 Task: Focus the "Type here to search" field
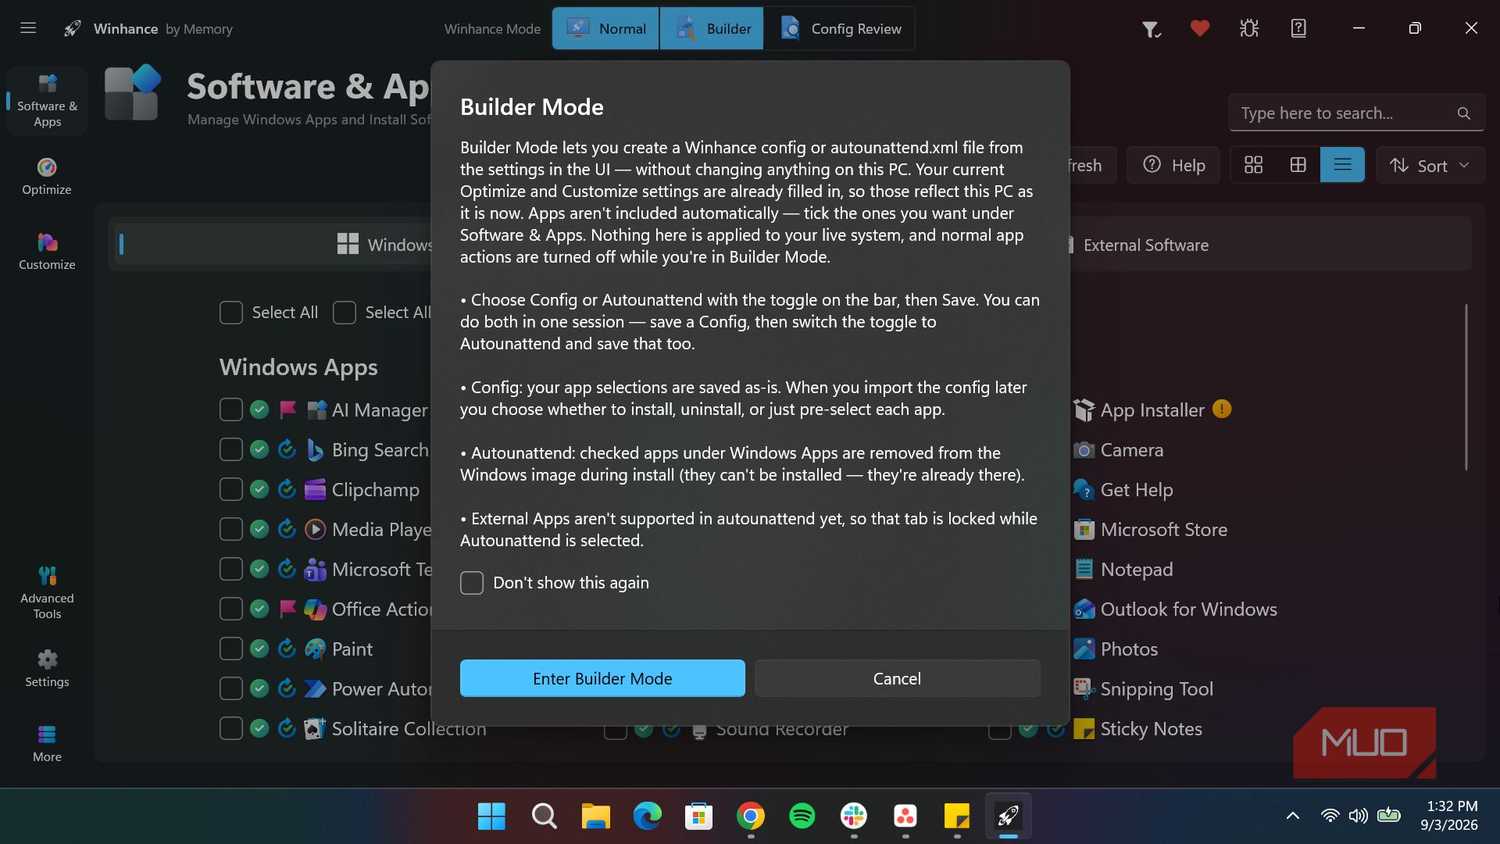point(1356,113)
